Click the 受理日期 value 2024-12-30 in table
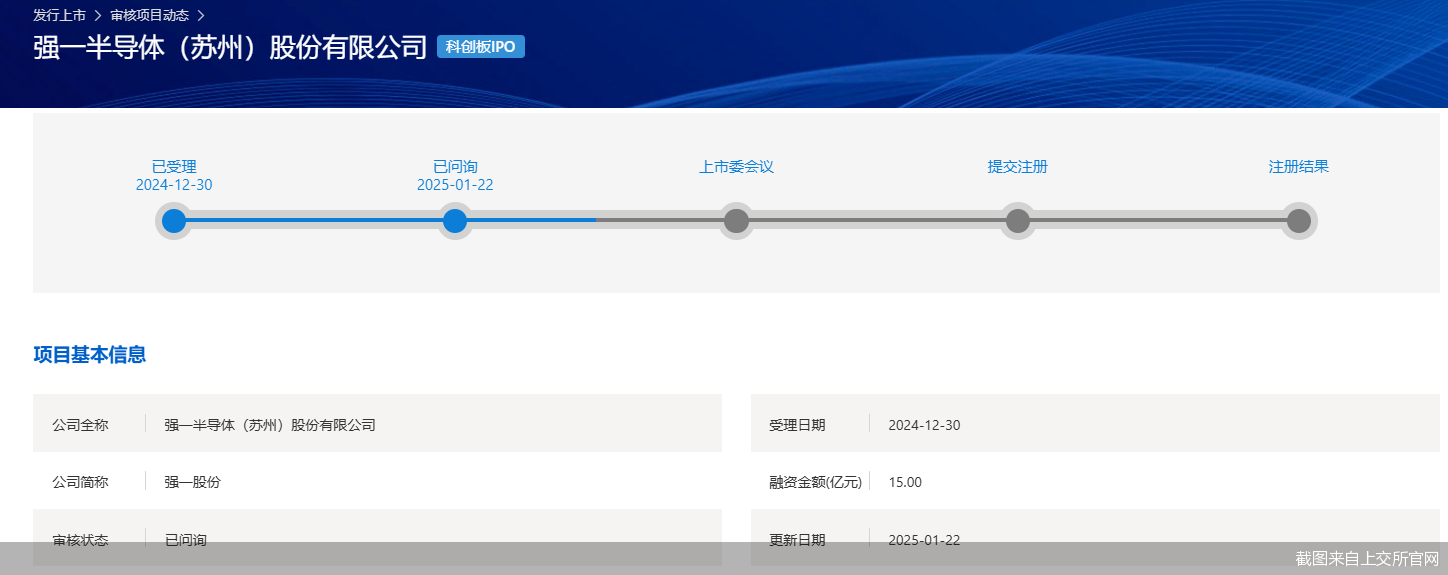This screenshot has width=1448, height=575. [924, 425]
